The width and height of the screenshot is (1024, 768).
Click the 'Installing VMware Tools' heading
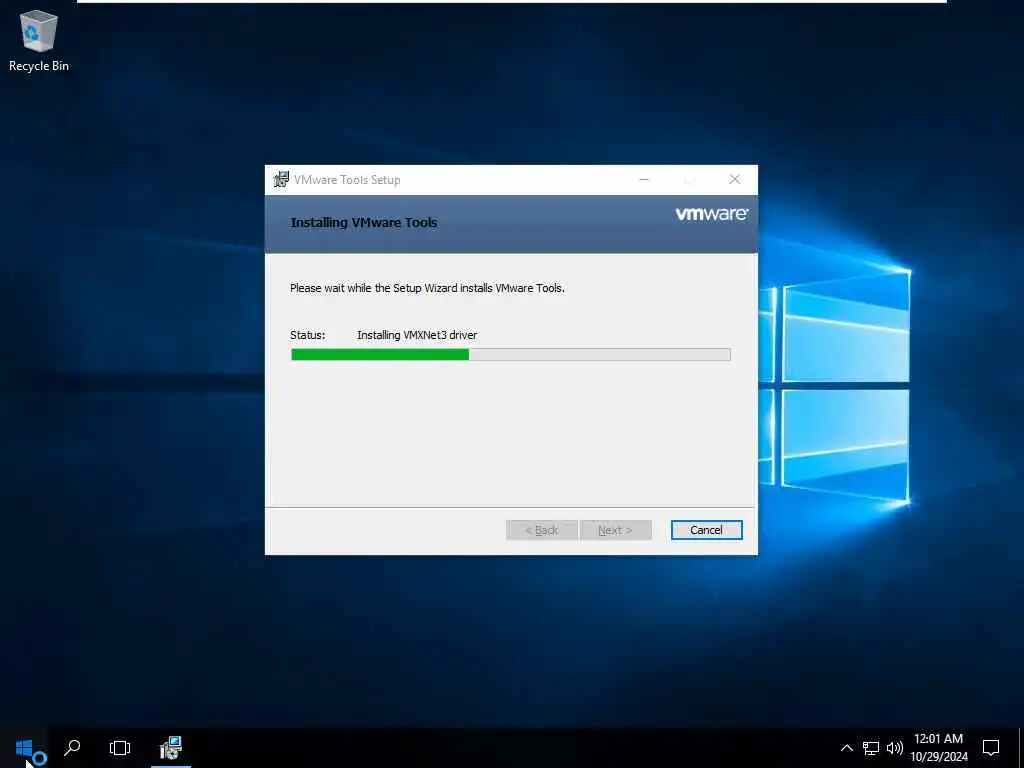tap(364, 223)
